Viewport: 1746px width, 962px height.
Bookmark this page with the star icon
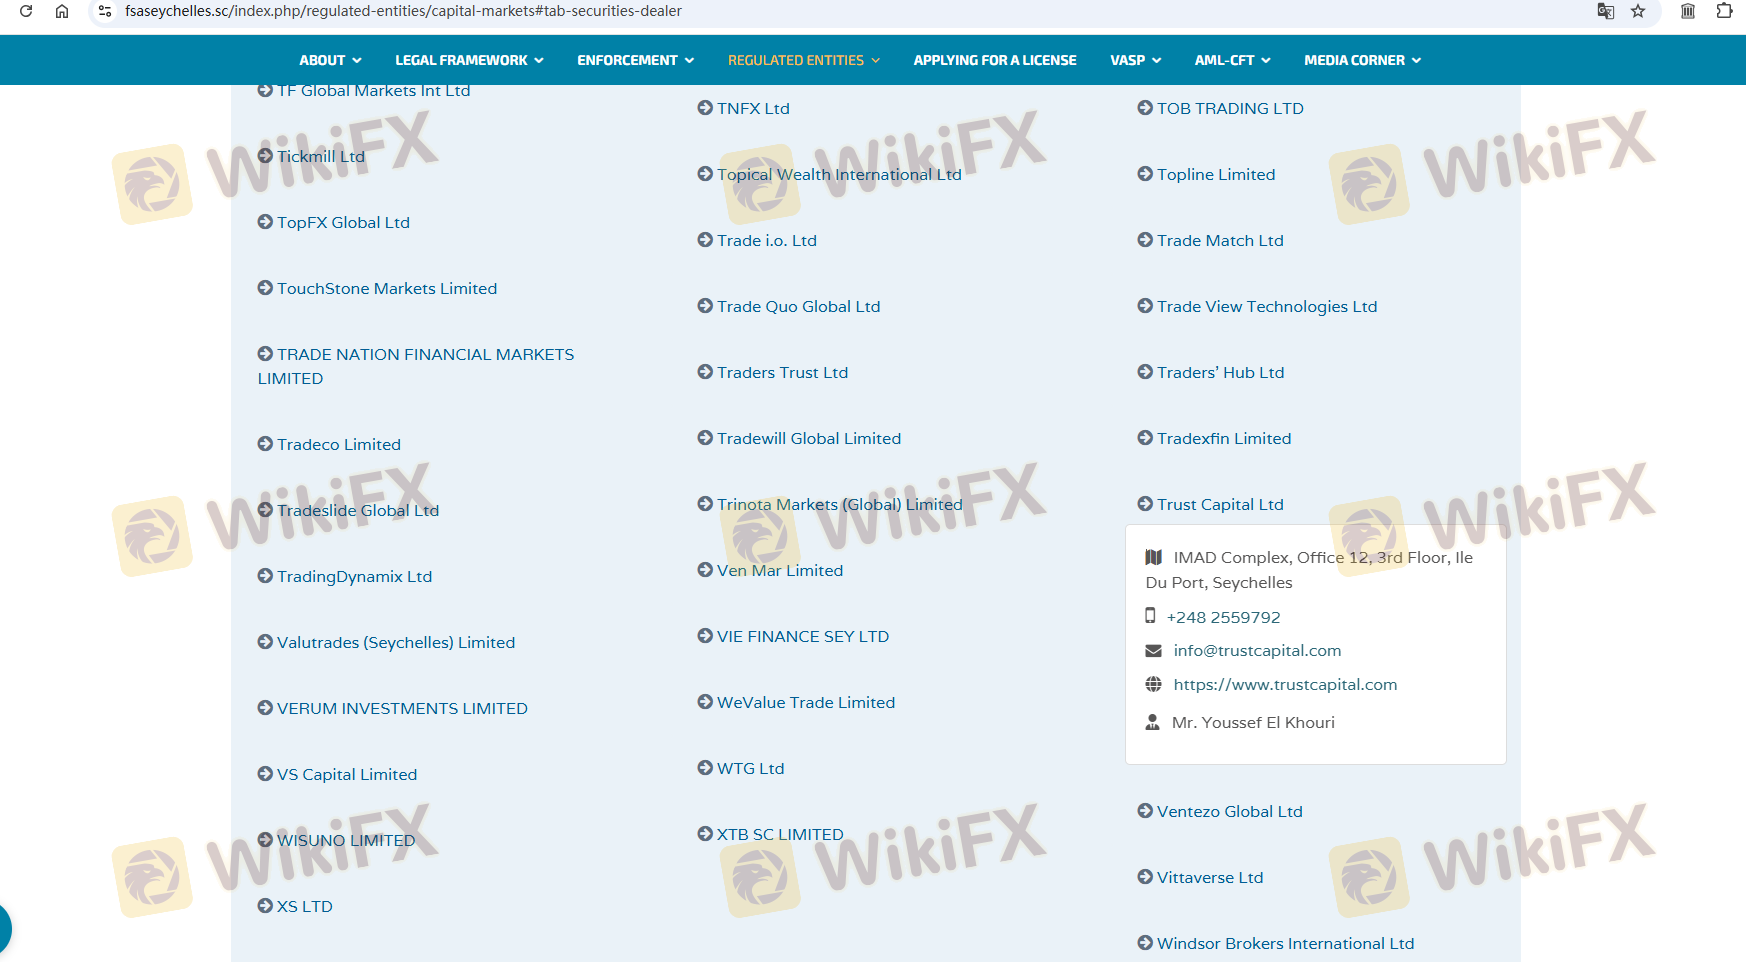click(1638, 11)
